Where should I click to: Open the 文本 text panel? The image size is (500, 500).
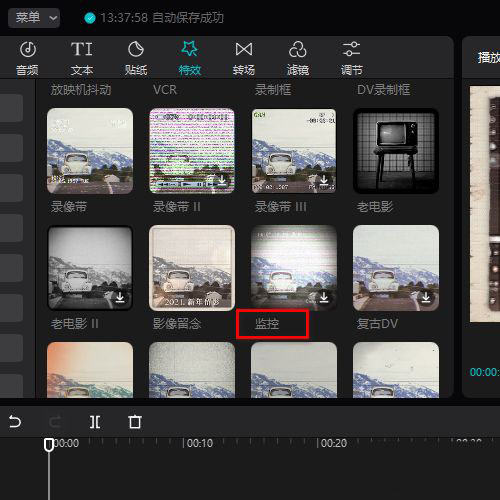click(82, 58)
